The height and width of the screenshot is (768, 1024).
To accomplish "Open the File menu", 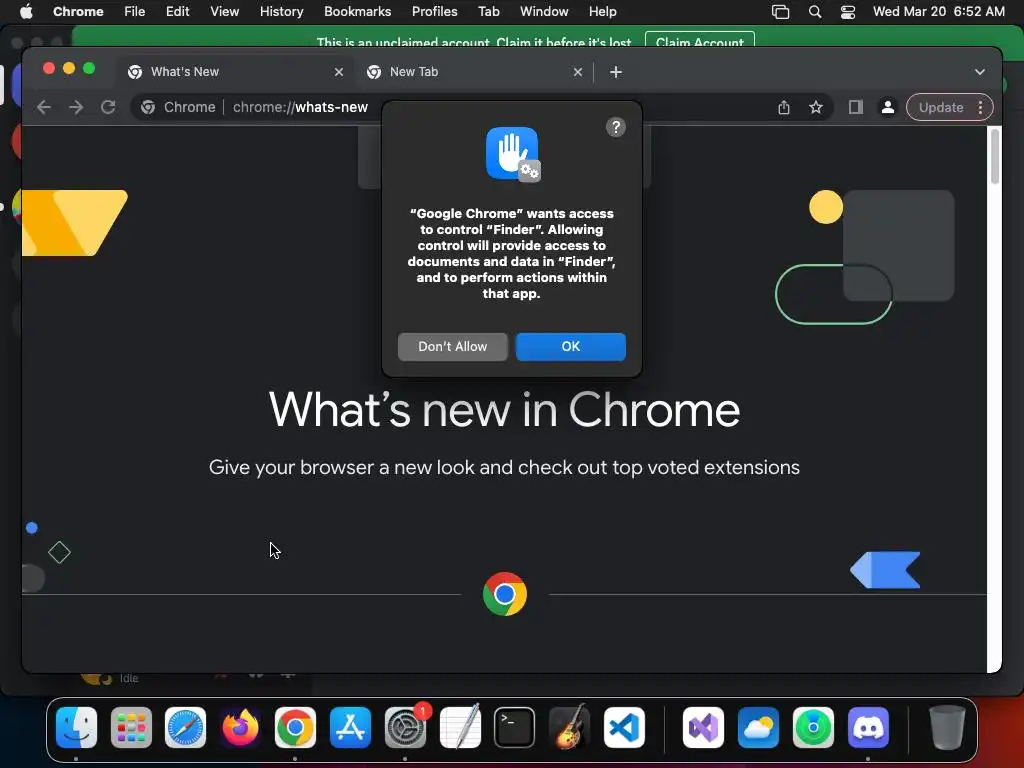I will click(x=135, y=12).
